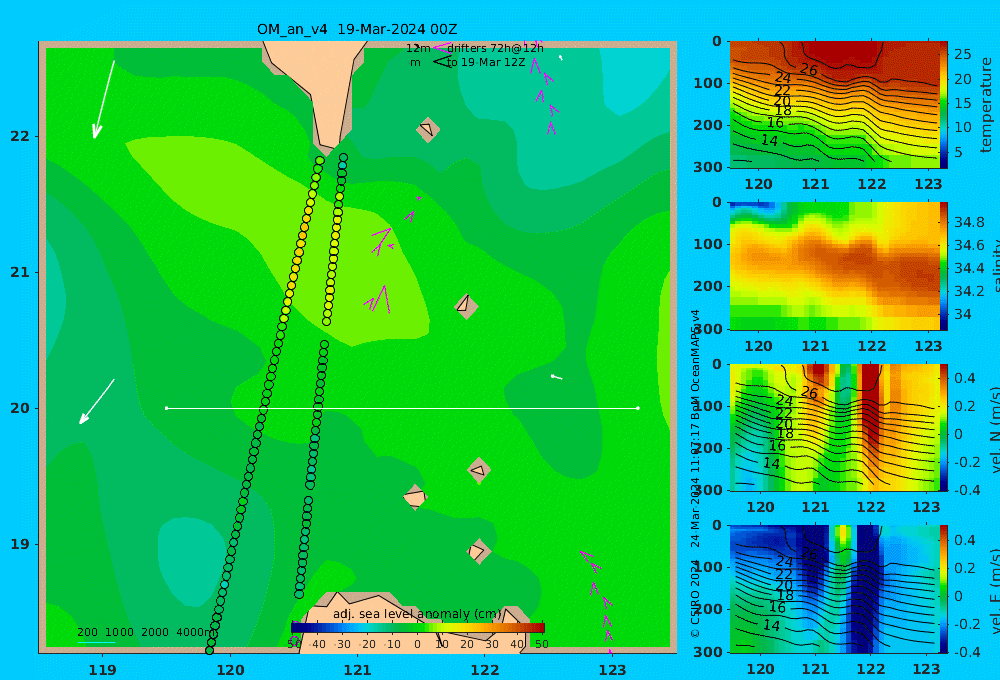Image resolution: width=1000 pixels, height=680 pixels.
Task: Click the salinity section color bar
Action: [943, 266]
